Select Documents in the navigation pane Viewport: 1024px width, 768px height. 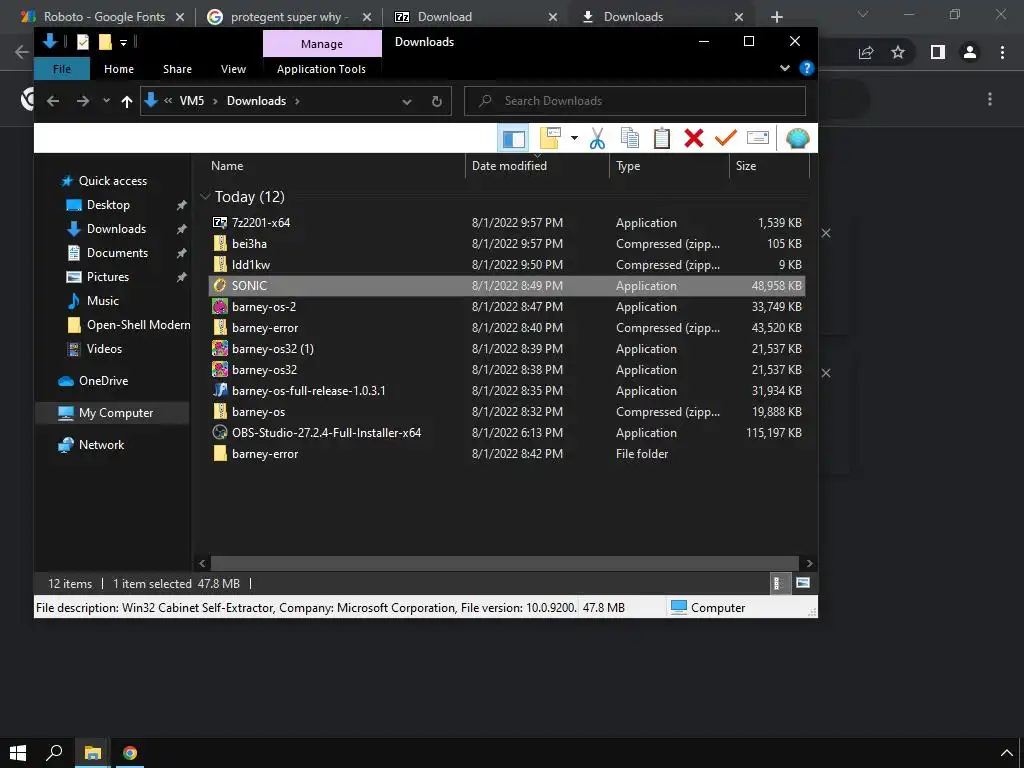coord(117,253)
